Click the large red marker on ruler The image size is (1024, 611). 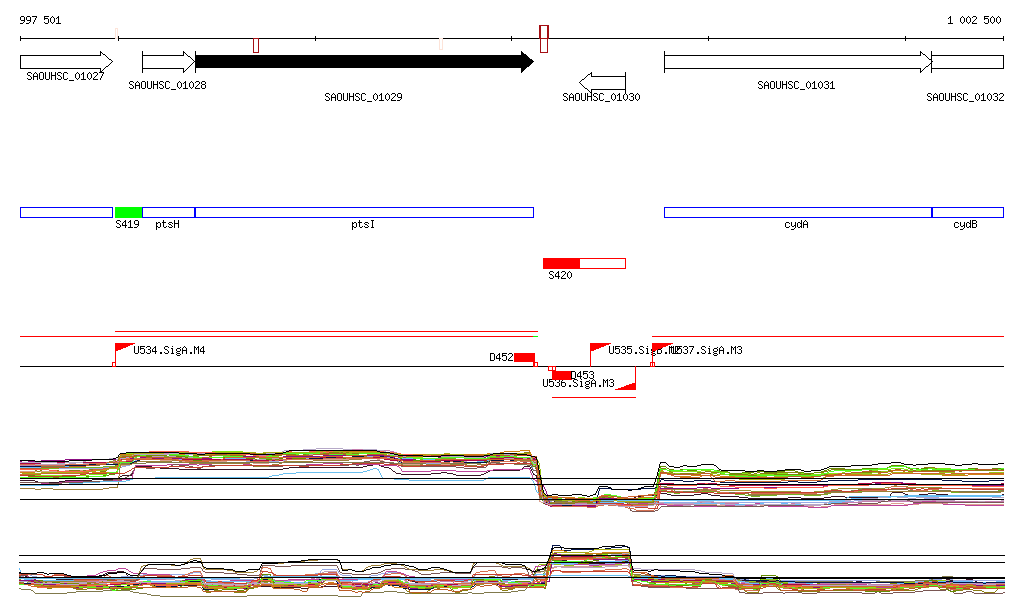(x=544, y=39)
